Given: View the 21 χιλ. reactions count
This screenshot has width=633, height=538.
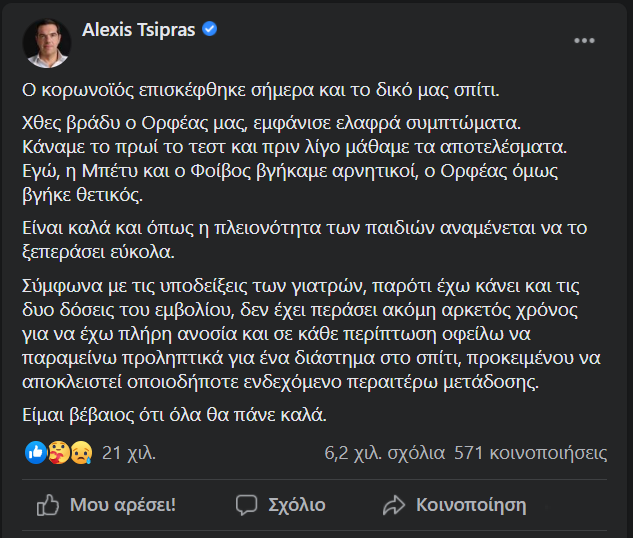Looking at the screenshot, I should (x=125, y=453).
